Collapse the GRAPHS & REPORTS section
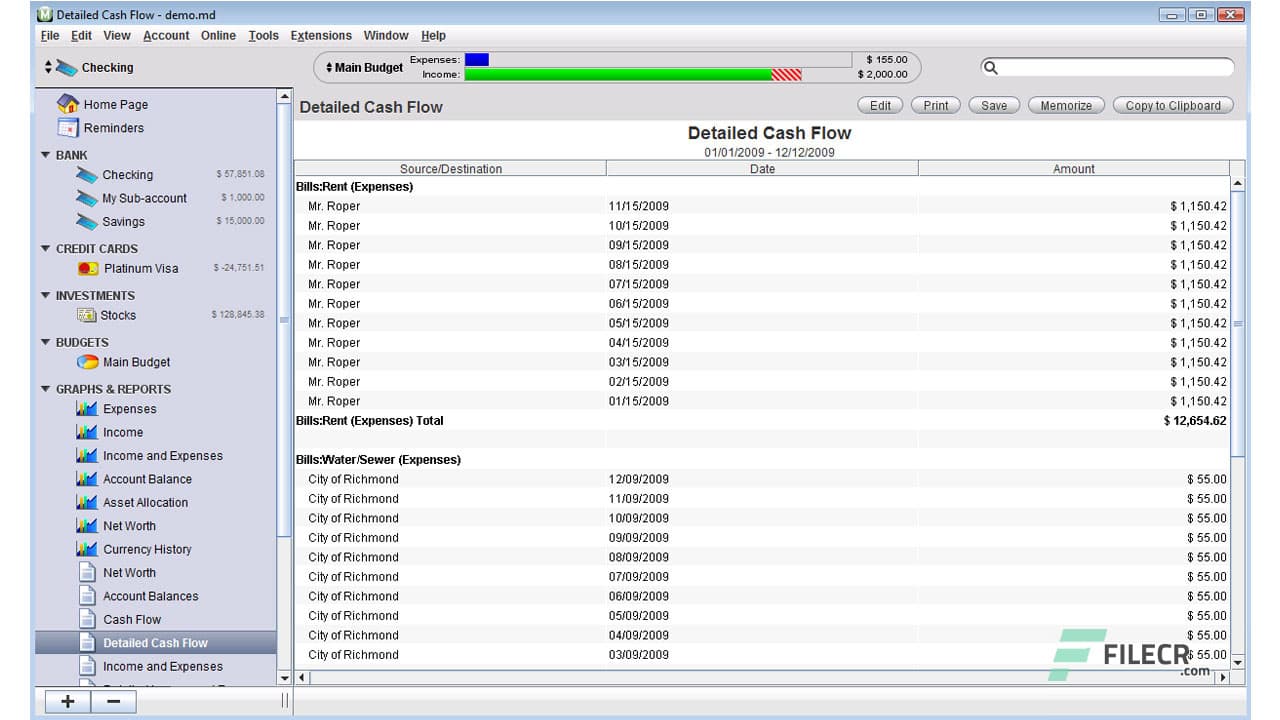Viewport: 1280px width, 720px height. (45, 389)
